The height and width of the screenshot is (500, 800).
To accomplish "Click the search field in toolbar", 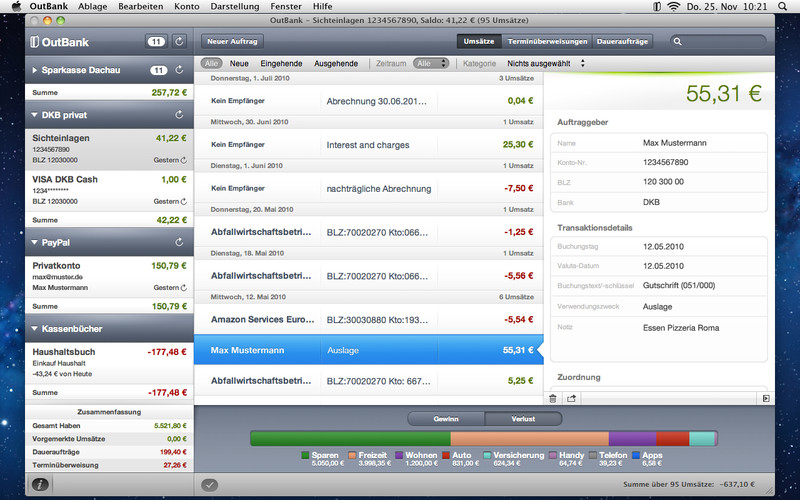I will pos(722,42).
